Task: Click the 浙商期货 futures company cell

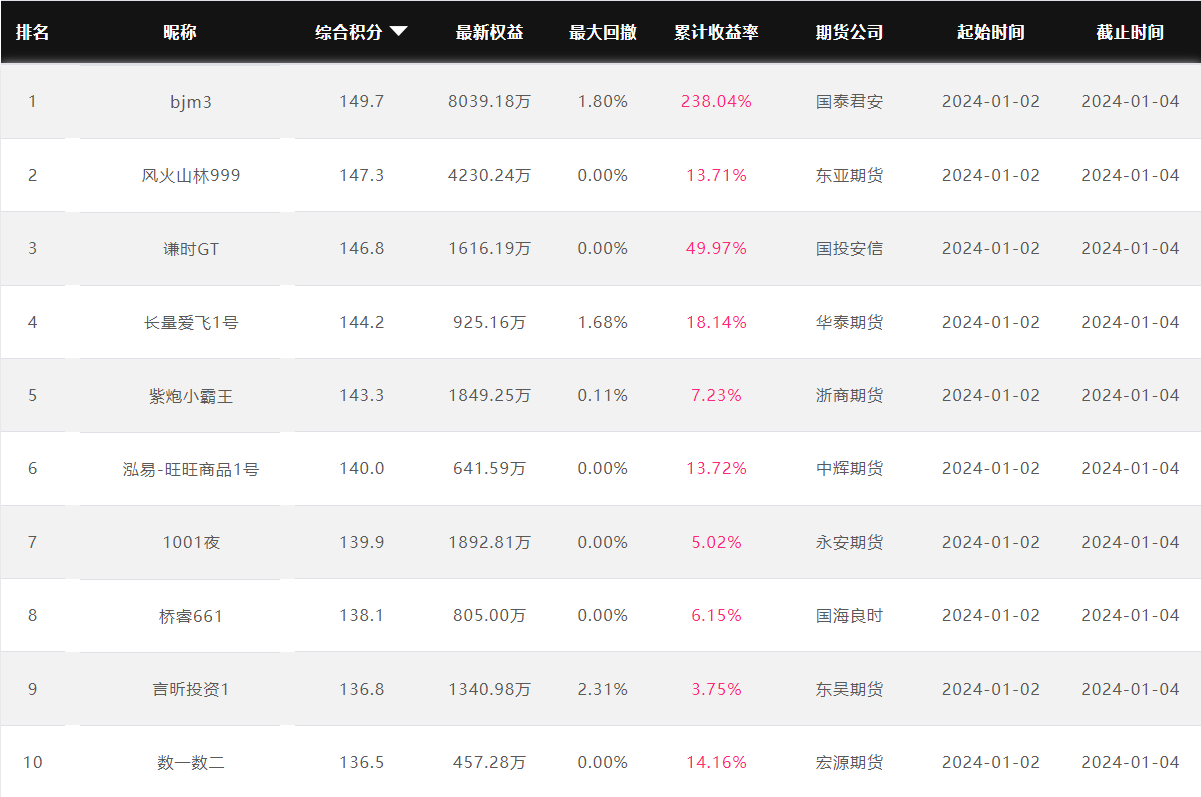Action: (x=850, y=395)
